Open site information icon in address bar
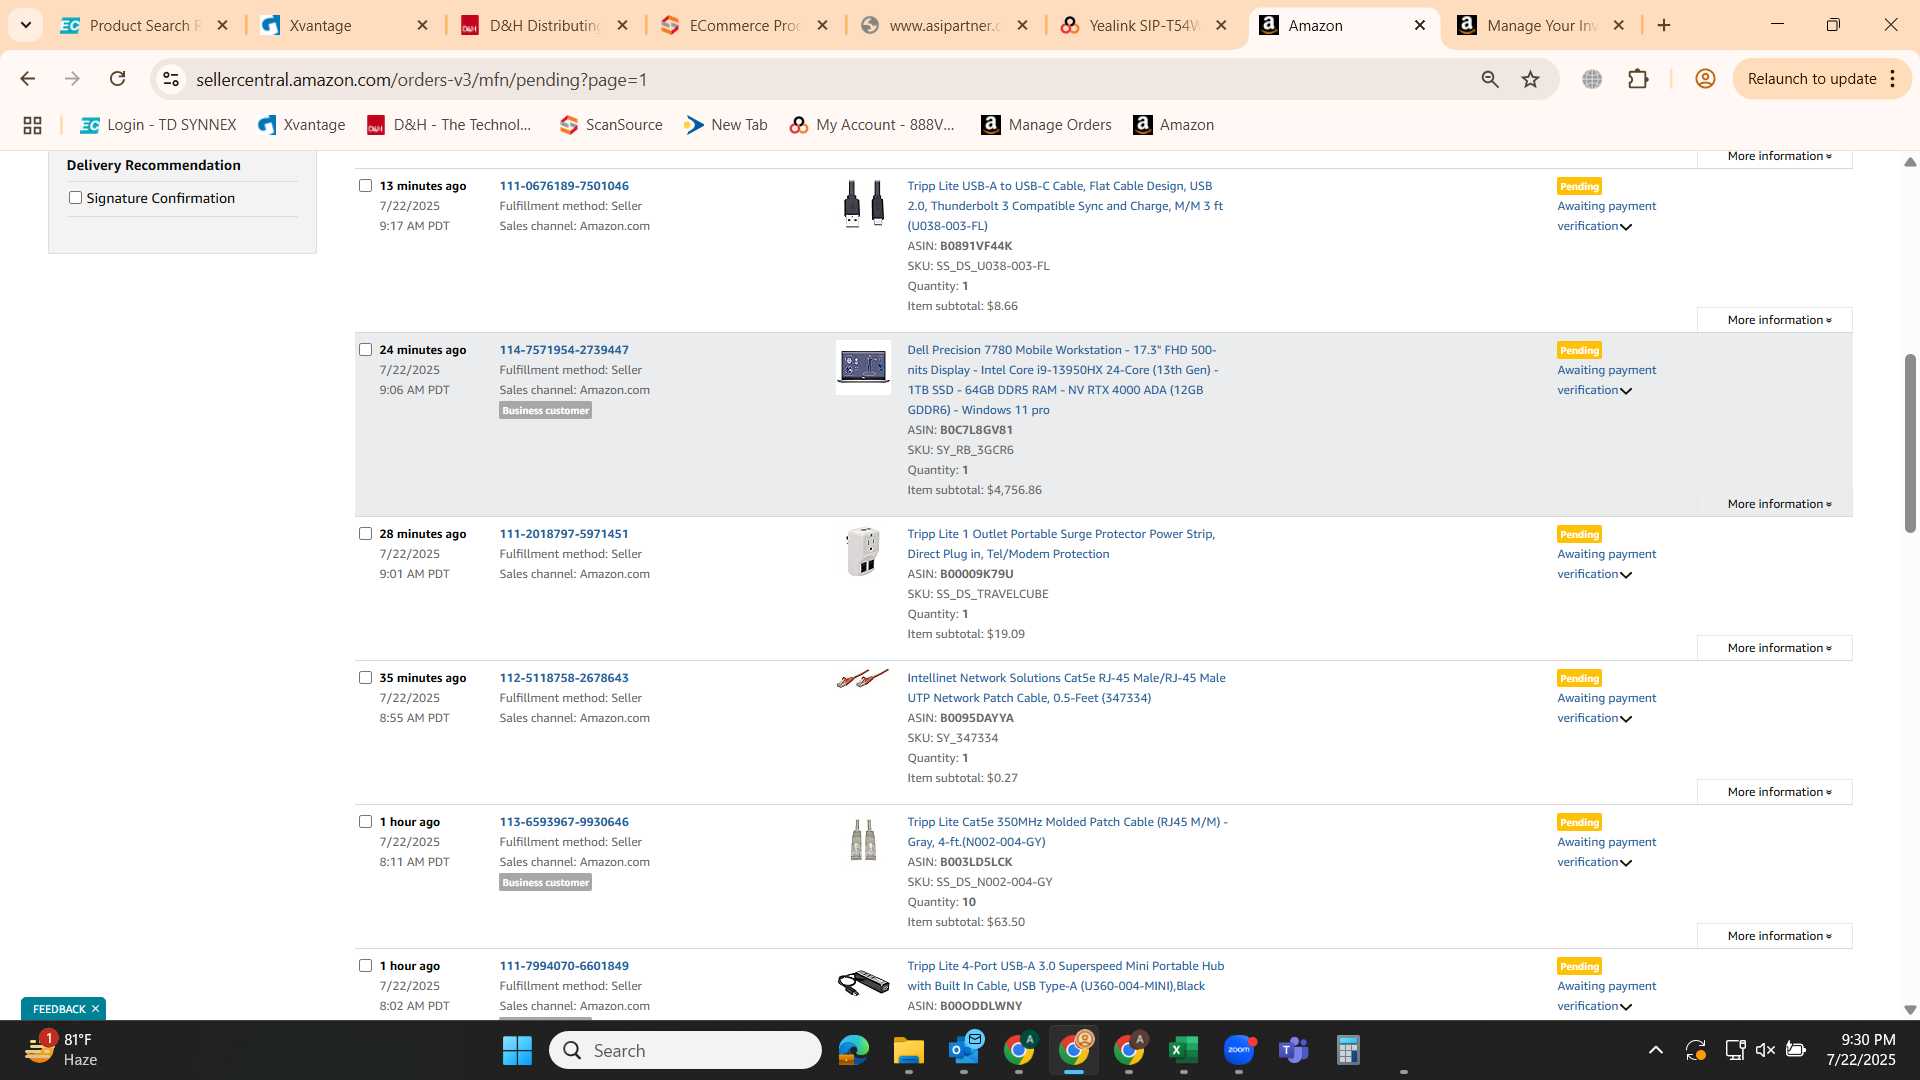This screenshot has height=1080, width=1920. [171, 79]
